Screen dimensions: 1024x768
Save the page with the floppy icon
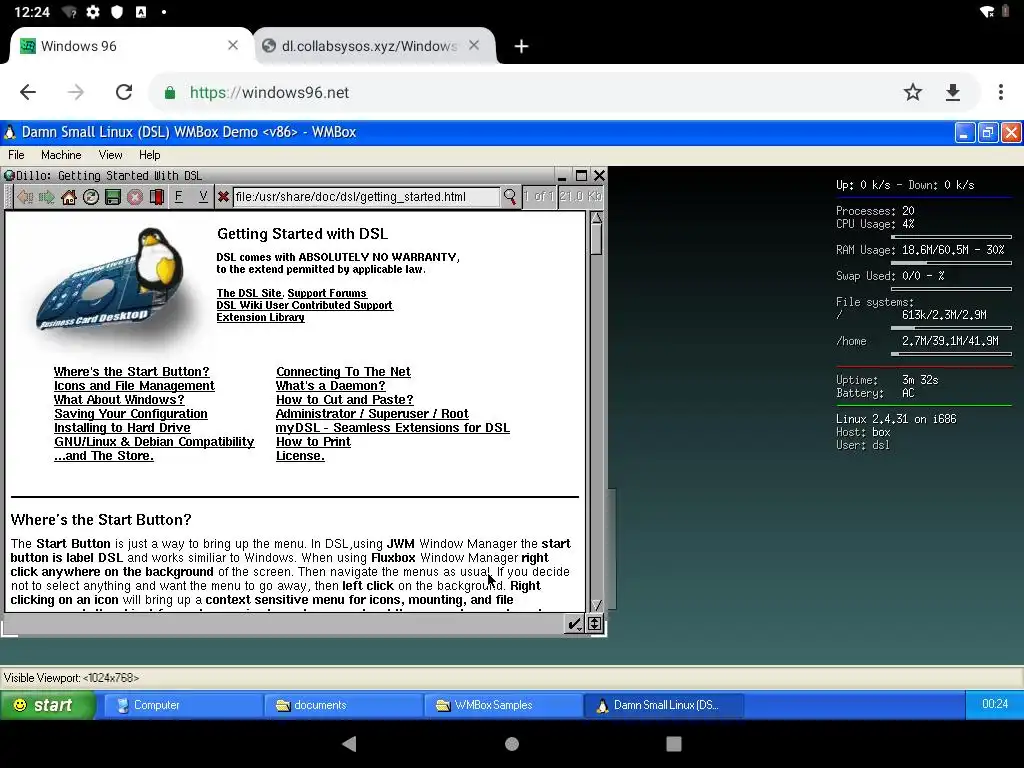coord(113,197)
